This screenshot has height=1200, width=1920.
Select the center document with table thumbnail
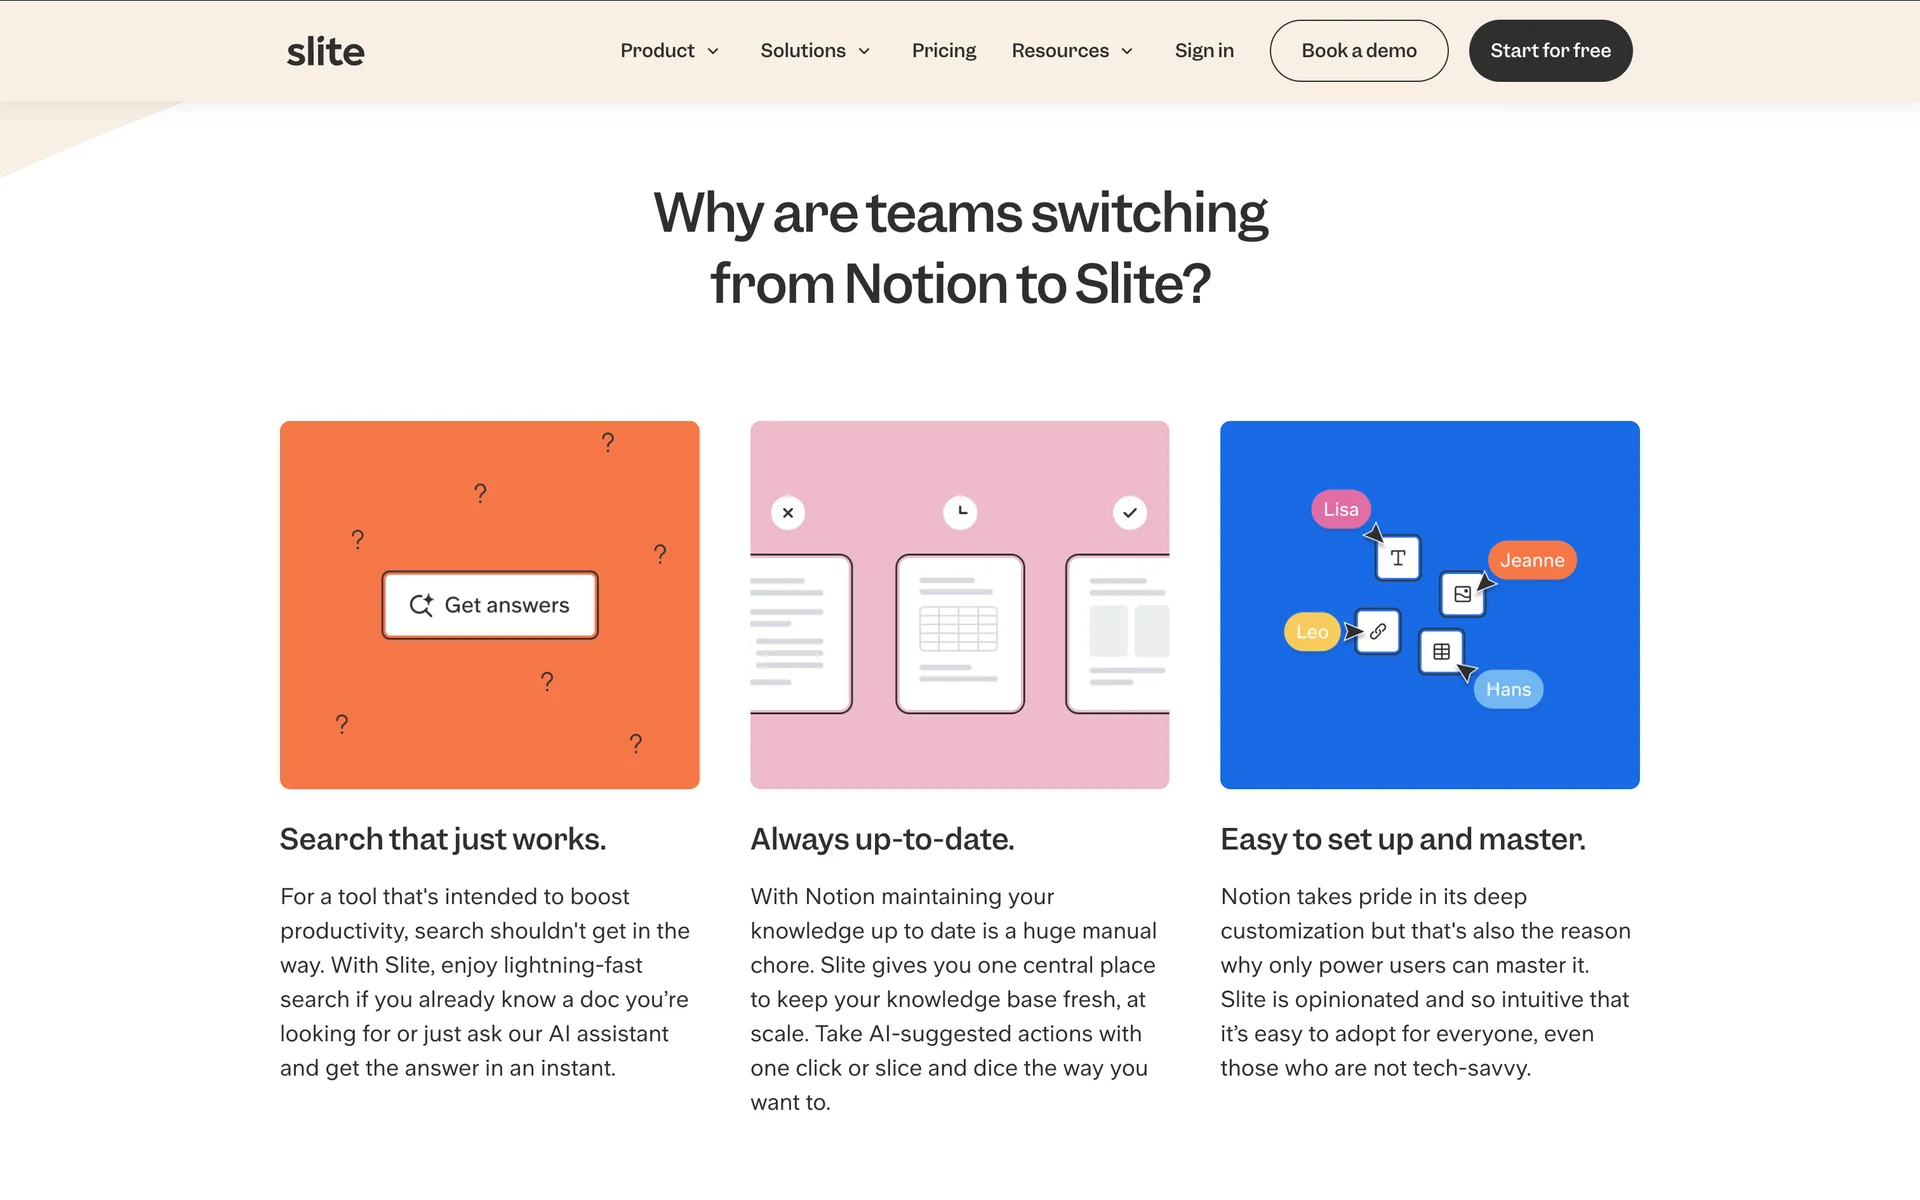click(x=960, y=634)
